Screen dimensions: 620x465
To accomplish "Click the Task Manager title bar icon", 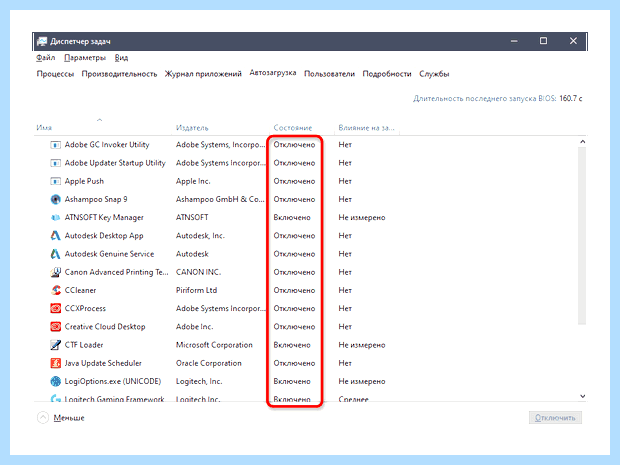I will (42, 41).
